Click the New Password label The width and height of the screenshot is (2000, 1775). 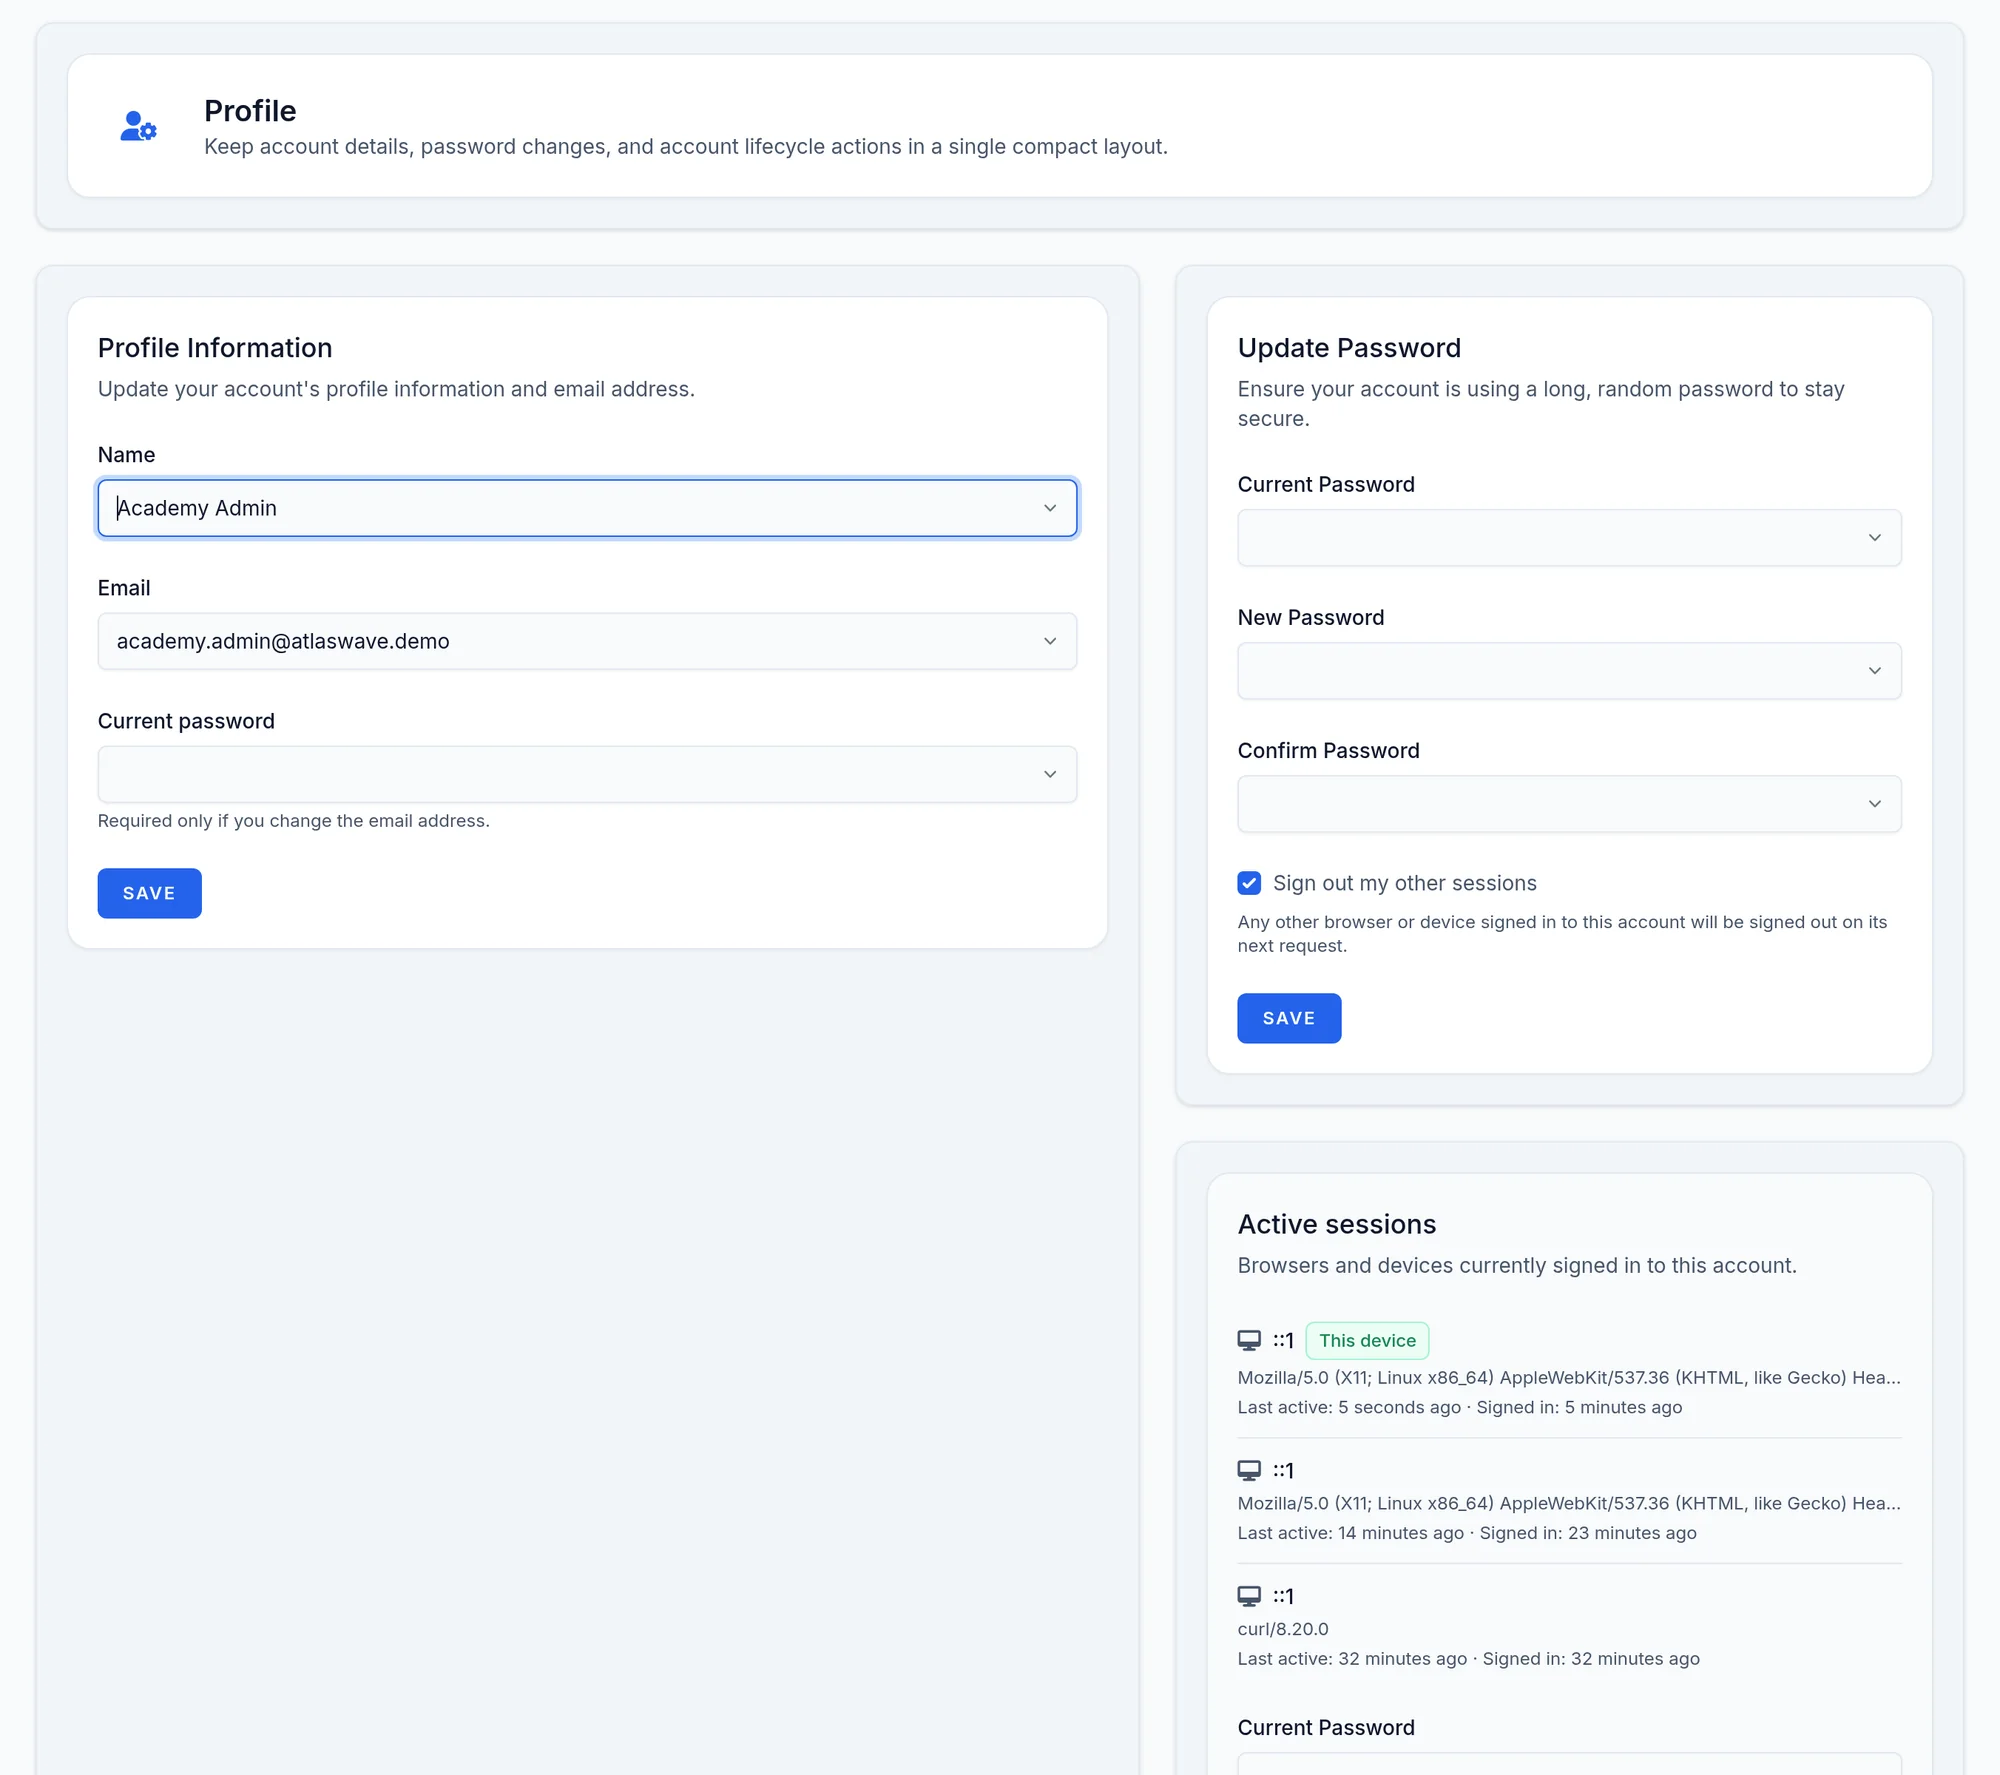point(1311,618)
